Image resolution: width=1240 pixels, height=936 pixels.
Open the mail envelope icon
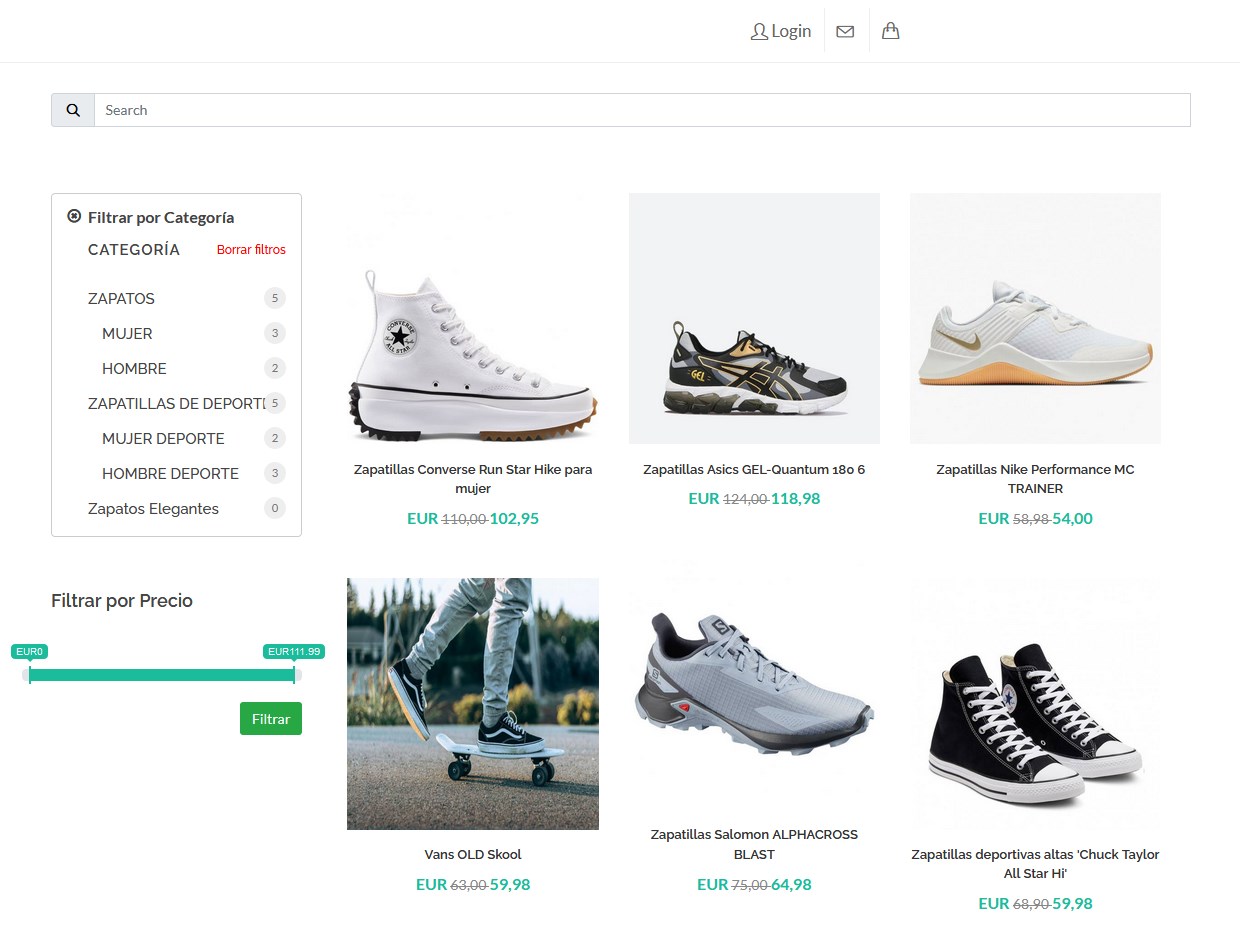click(x=845, y=31)
